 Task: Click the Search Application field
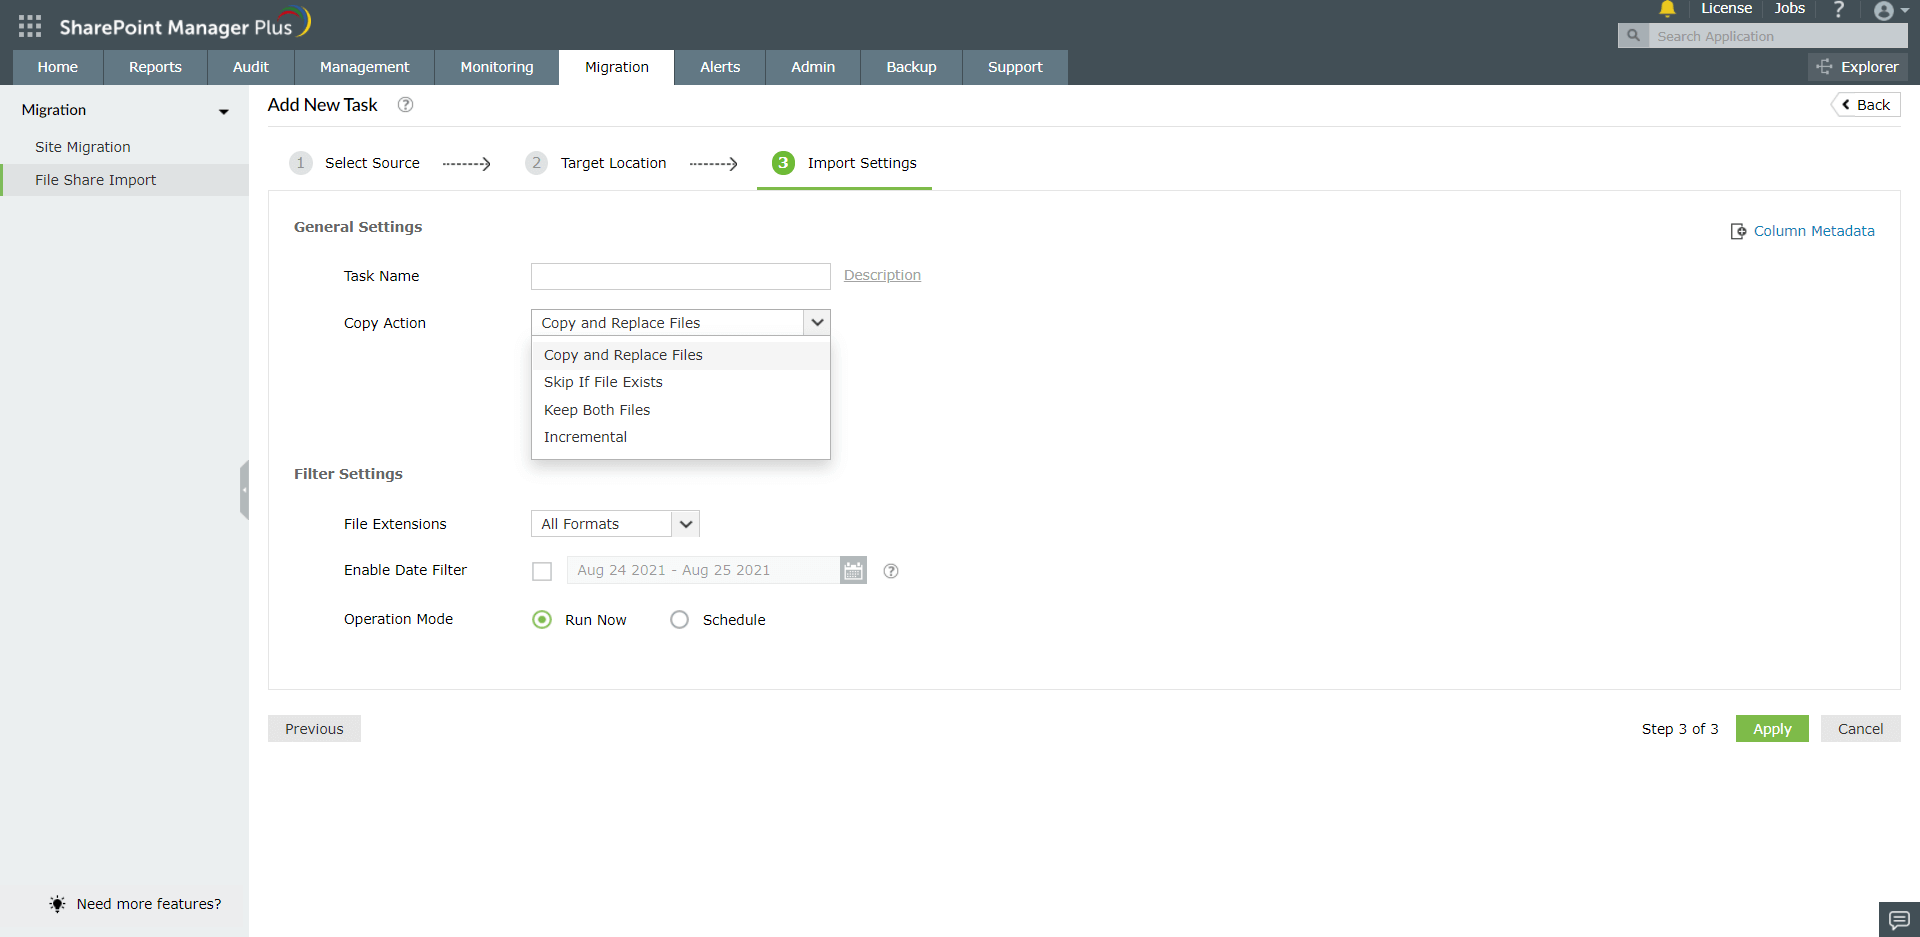1778,36
